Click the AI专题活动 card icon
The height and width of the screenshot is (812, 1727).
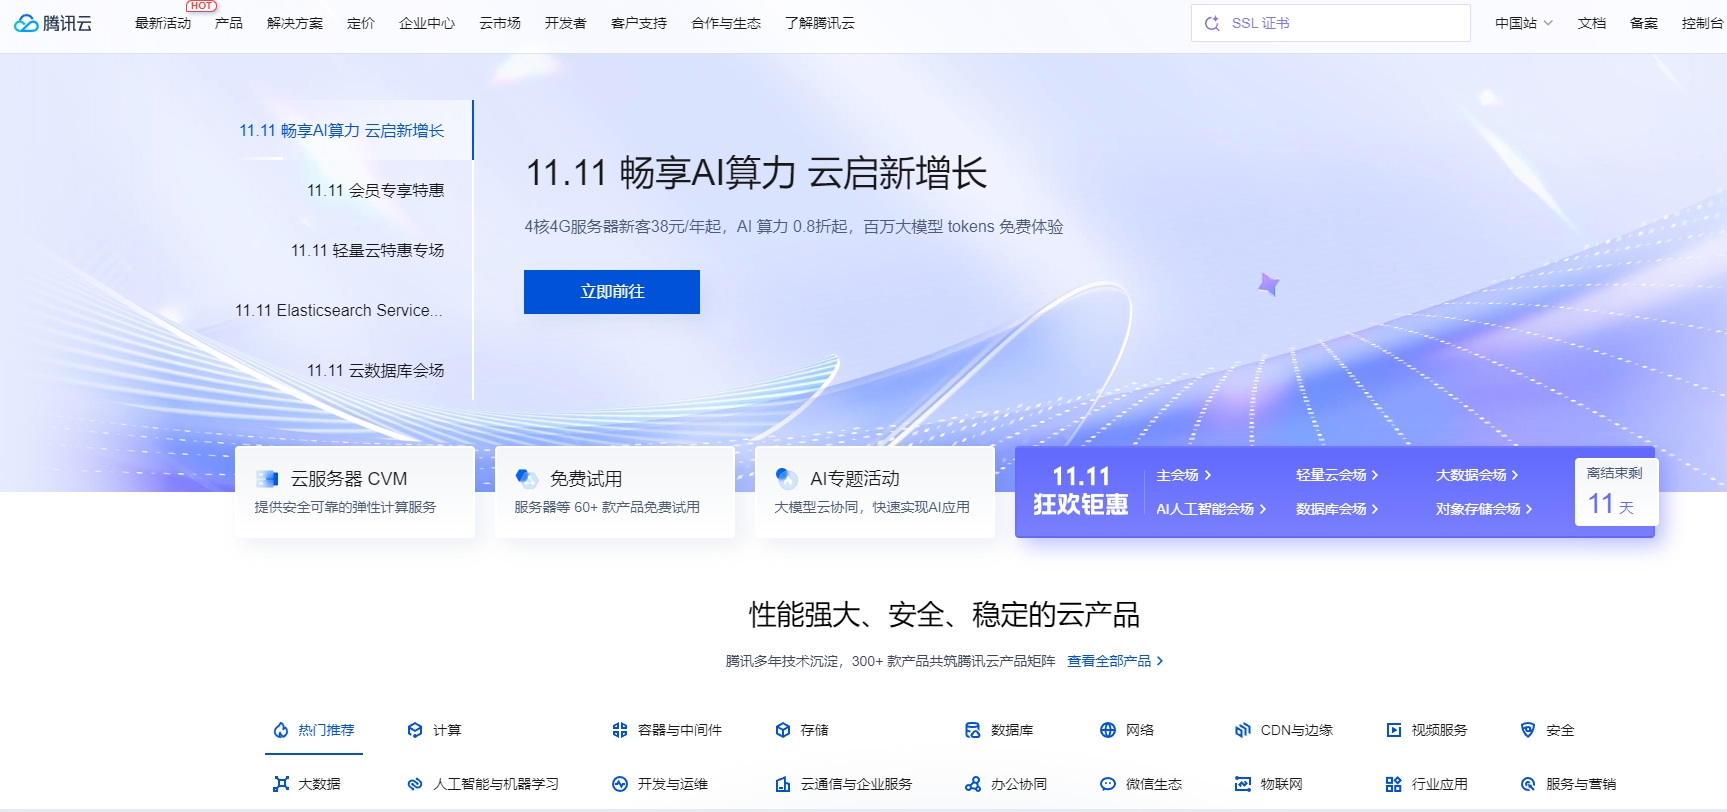coord(787,479)
